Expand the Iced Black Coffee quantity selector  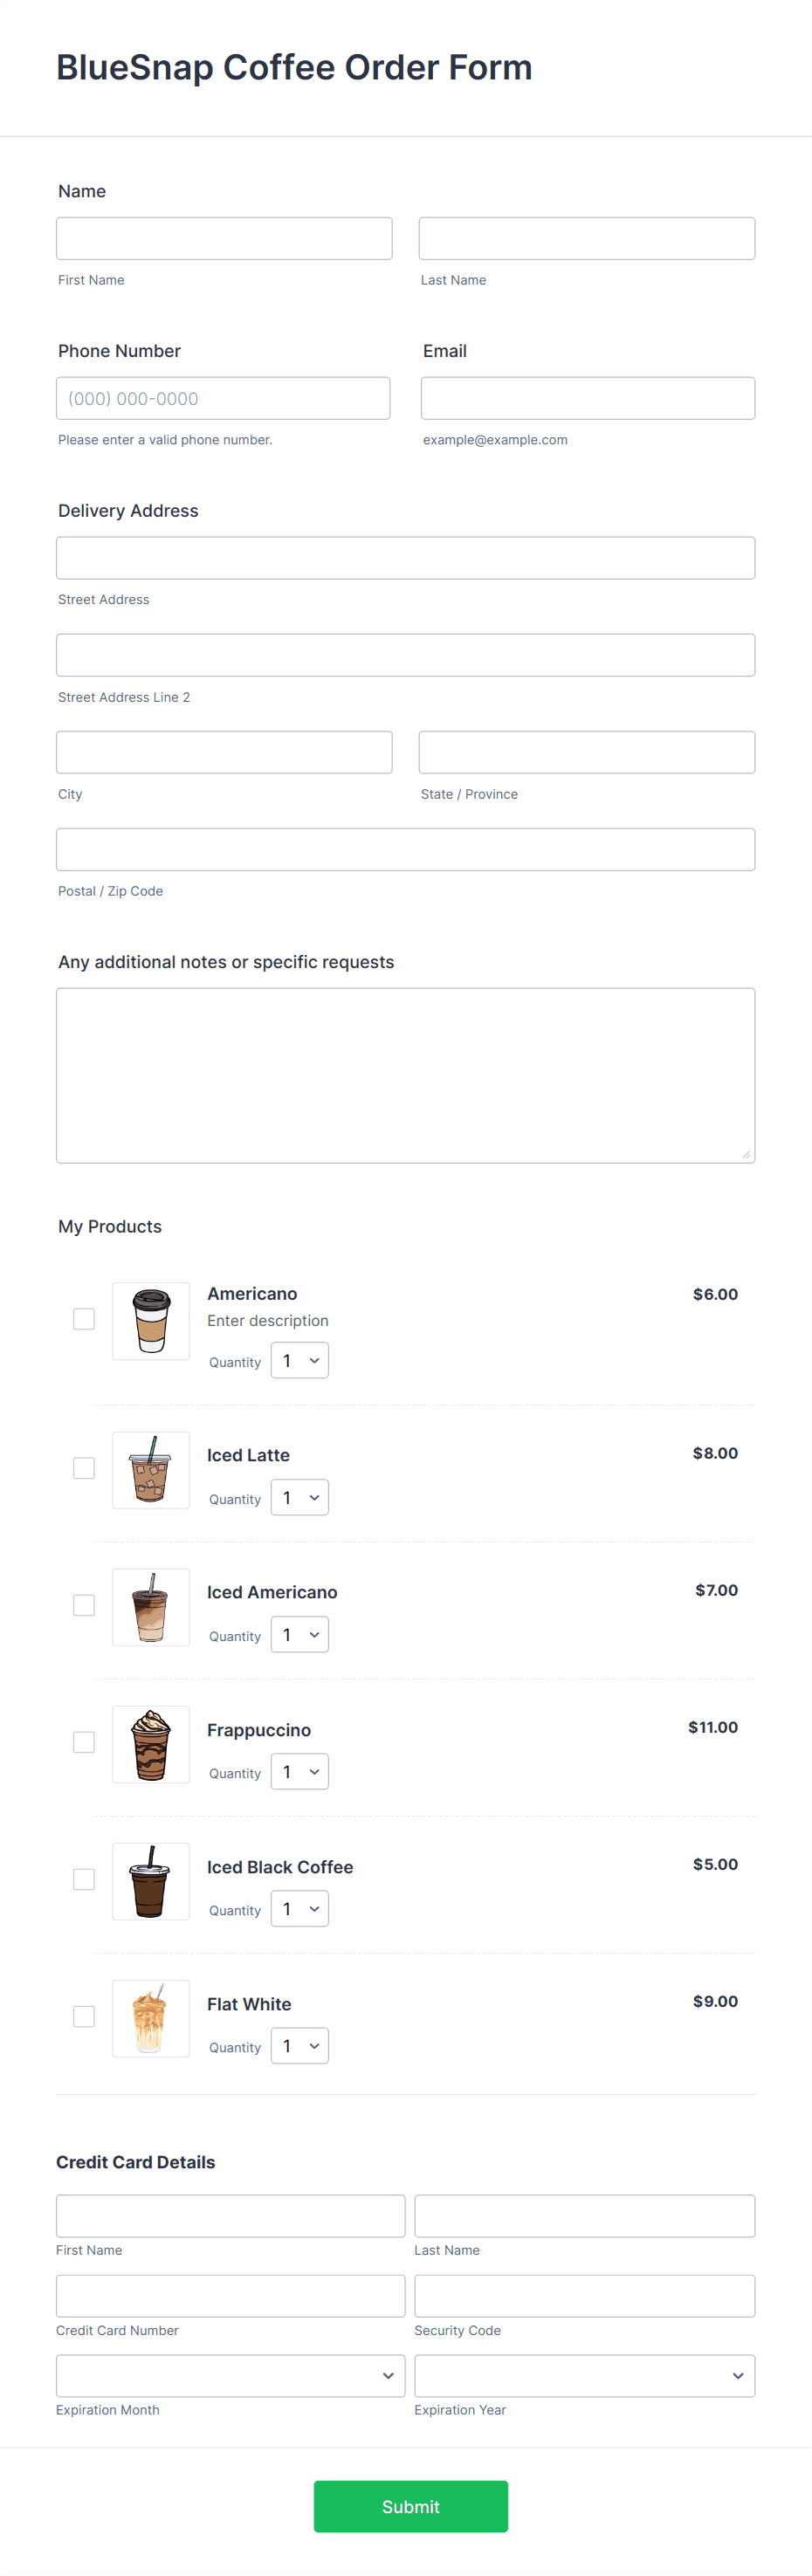[x=300, y=1909]
